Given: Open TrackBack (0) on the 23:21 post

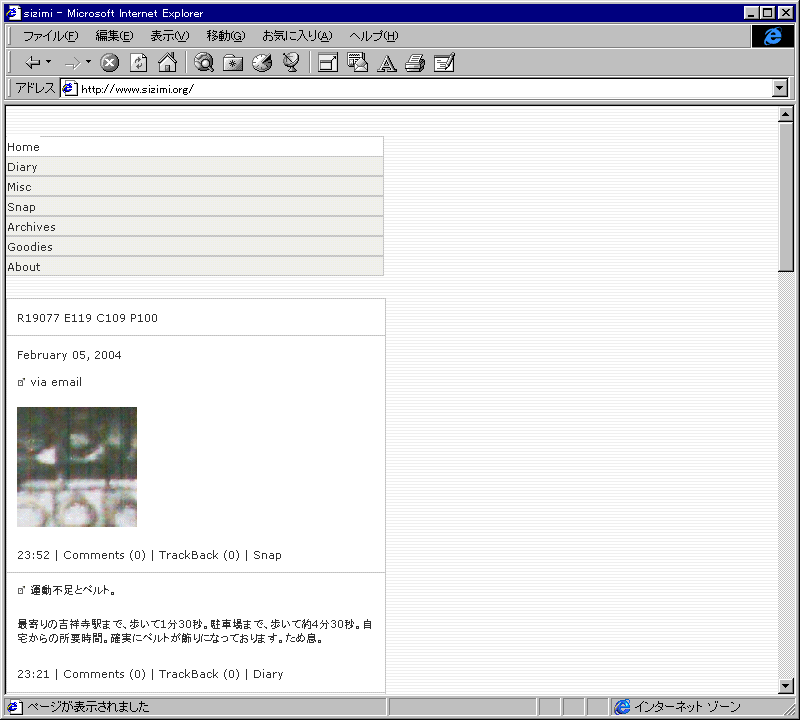Looking at the screenshot, I should tap(199, 674).
